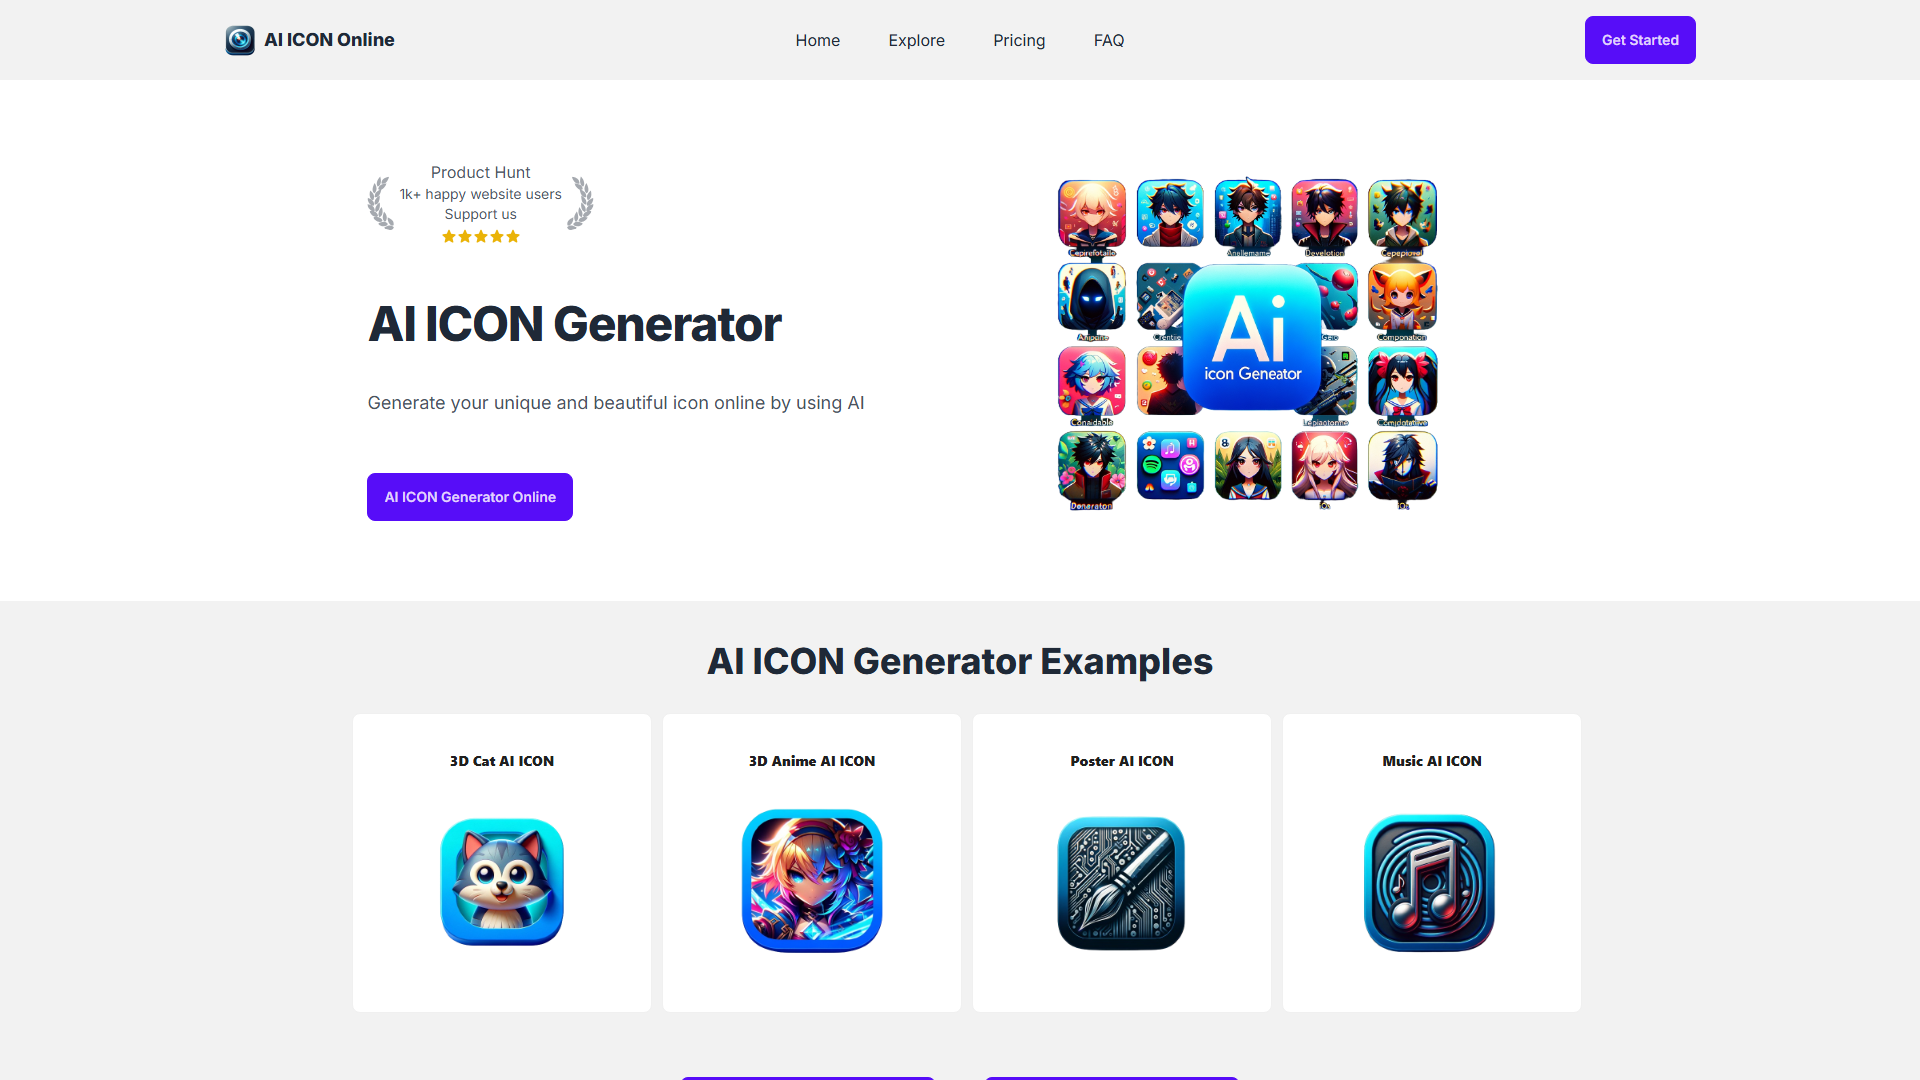
Task: Click the AI ICON Online brand text
Action: (329, 40)
